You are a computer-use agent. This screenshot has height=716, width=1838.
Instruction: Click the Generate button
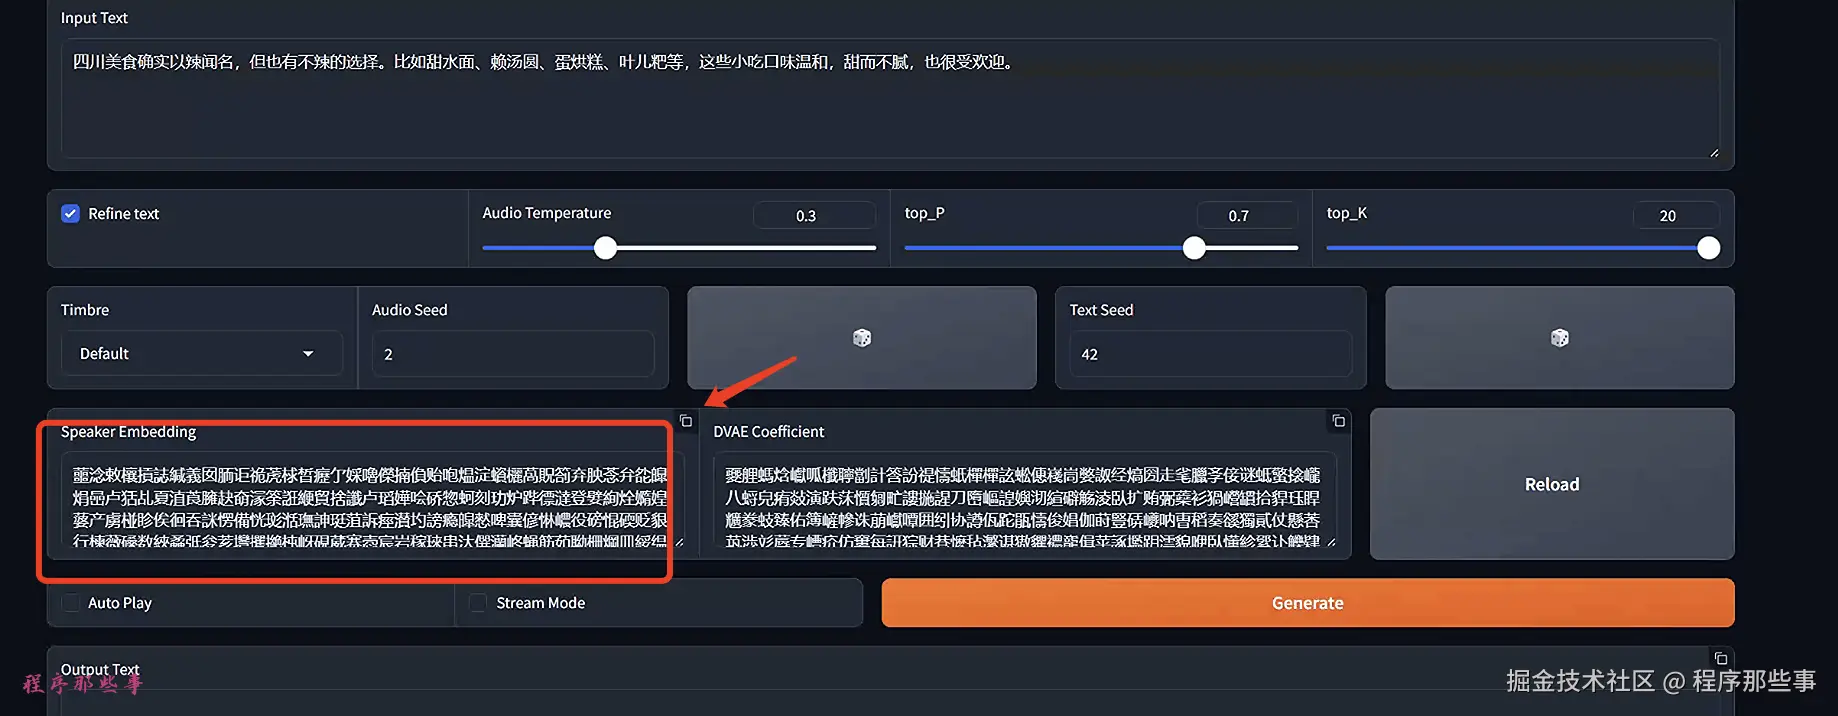(x=1308, y=603)
